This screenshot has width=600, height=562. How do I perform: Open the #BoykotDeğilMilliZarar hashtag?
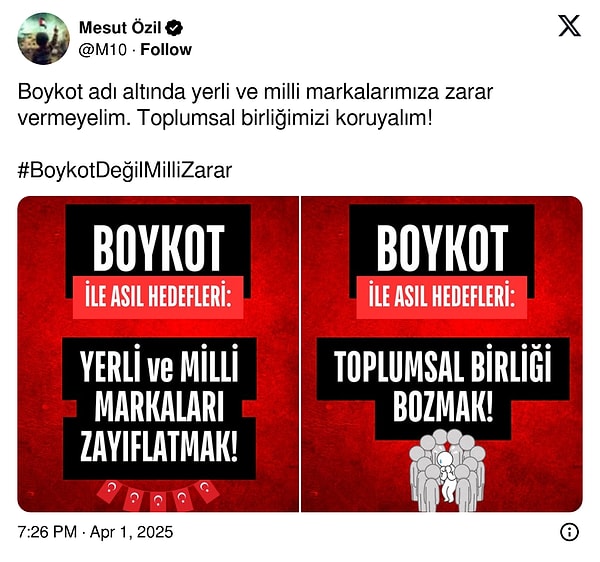pyautogui.click(x=125, y=170)
